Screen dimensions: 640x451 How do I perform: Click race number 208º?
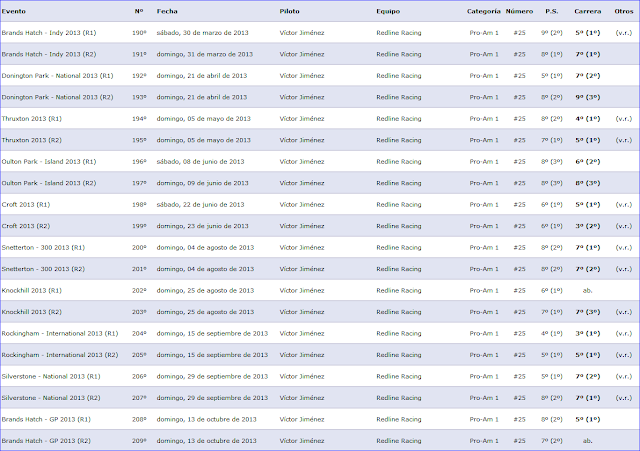[139, 420]
